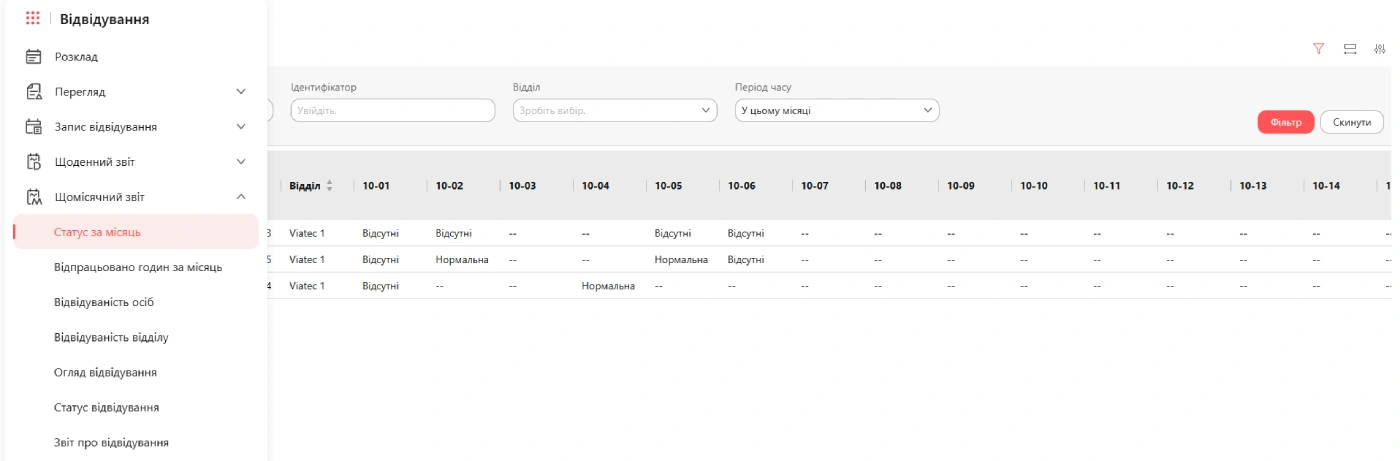Open Відвідуваність відділу report
The width and height of the screenshot is (1400, 461).
pos(111,337)
